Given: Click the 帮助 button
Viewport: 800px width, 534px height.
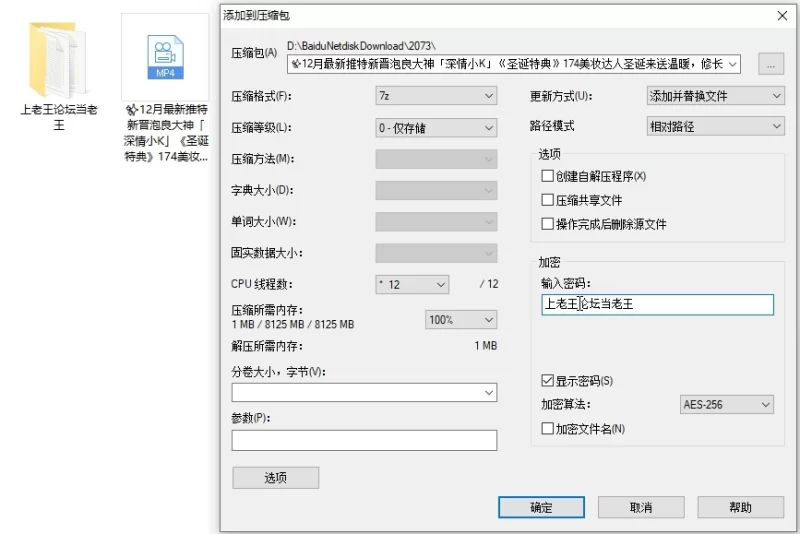Looking at the screenshot, I should pyautogui.click(x=740, y=507).
